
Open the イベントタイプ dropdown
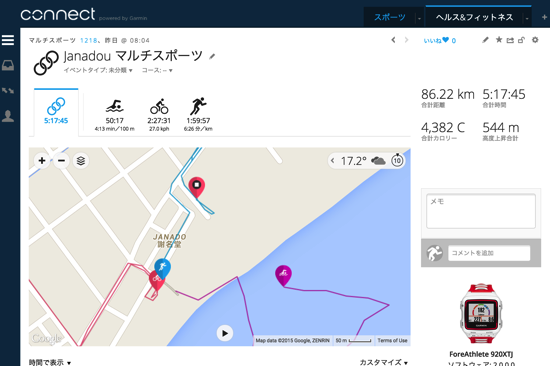coord(98,70)
